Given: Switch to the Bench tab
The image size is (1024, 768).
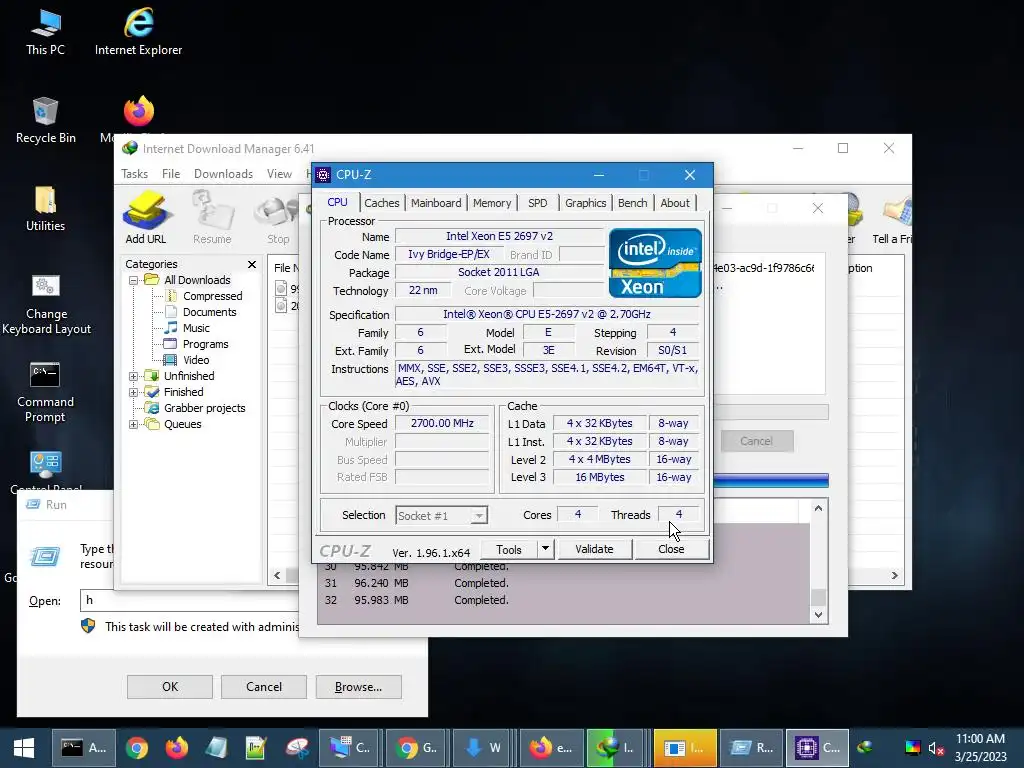Looking at the screenshot, I should tap(632, 203).
